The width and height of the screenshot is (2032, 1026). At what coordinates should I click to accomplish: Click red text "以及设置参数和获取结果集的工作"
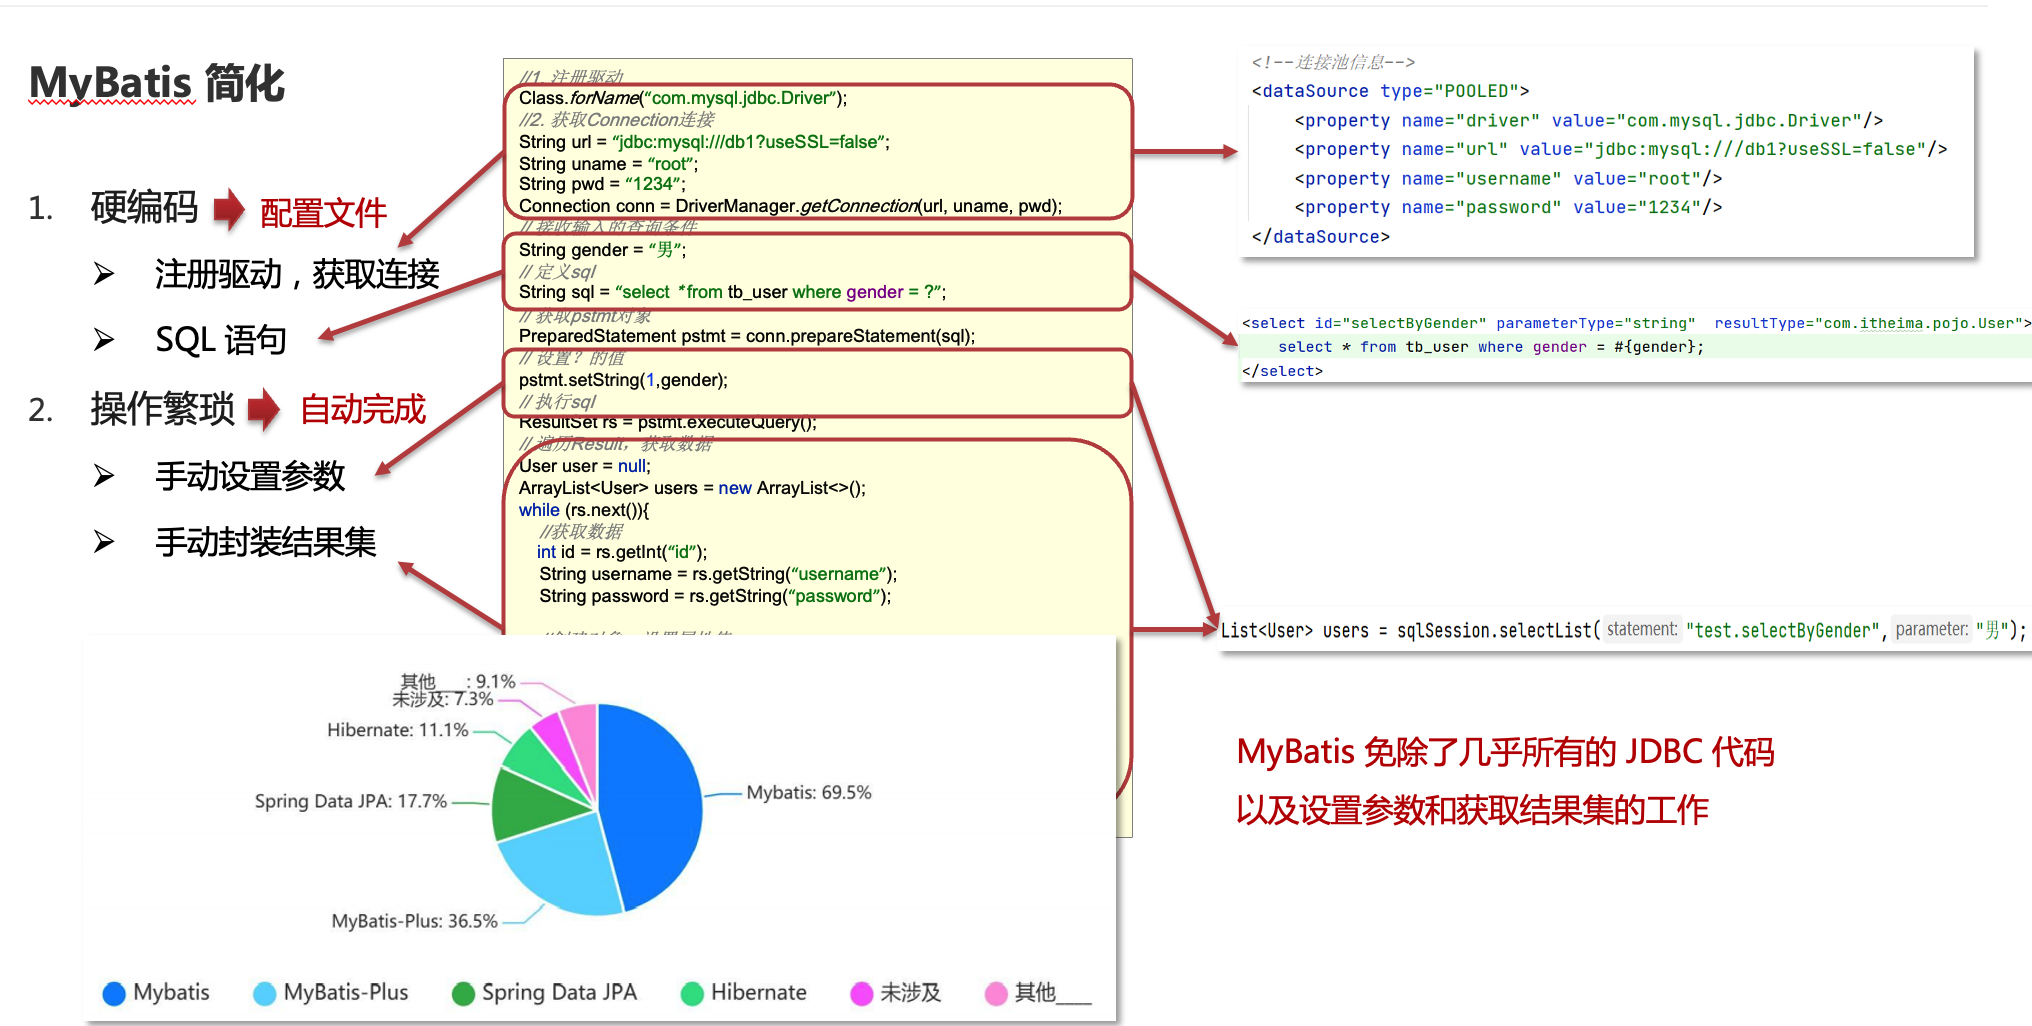tap(1472, 810)
